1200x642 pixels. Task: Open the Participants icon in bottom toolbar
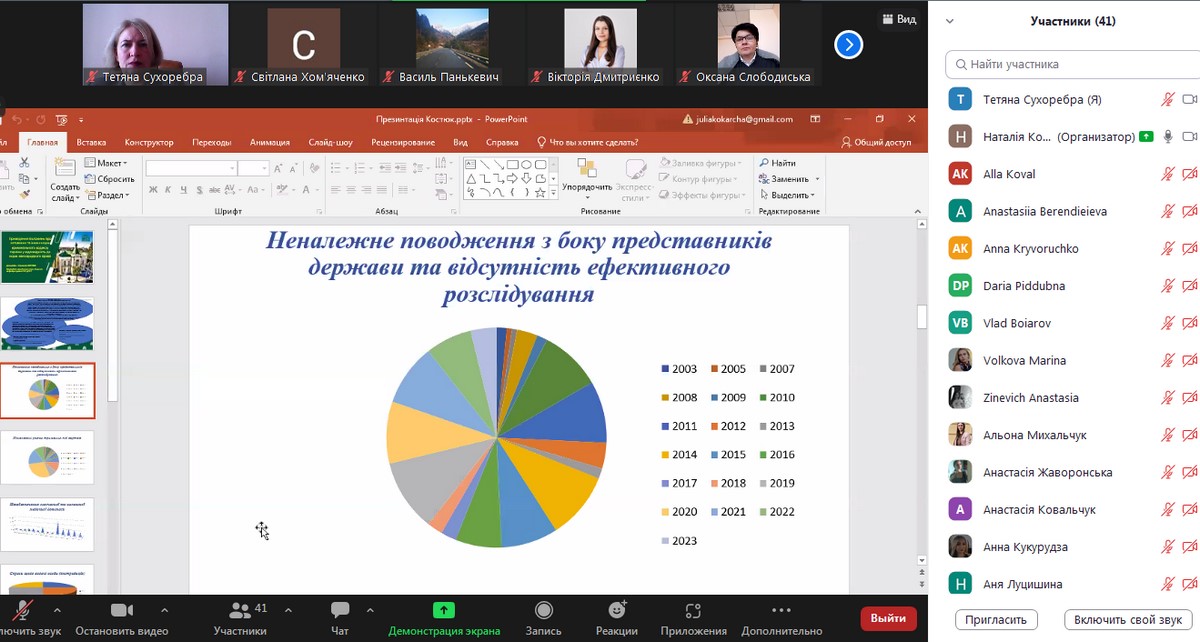pos(240,611)
